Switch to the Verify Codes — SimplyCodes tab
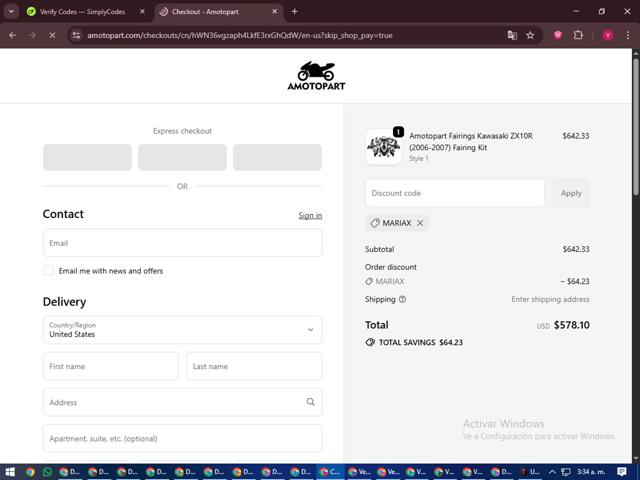This screenshot has width=640, height=480. (x=82, y=12)
